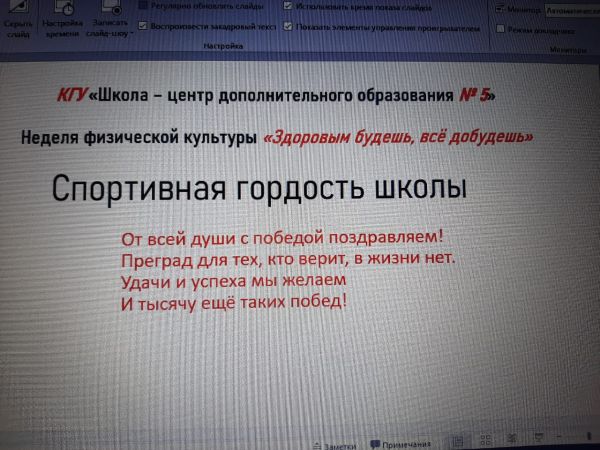The image size is (600, 450).
Task: Uncheck Использовать время показа слайдов
Action: coord(288,6)
